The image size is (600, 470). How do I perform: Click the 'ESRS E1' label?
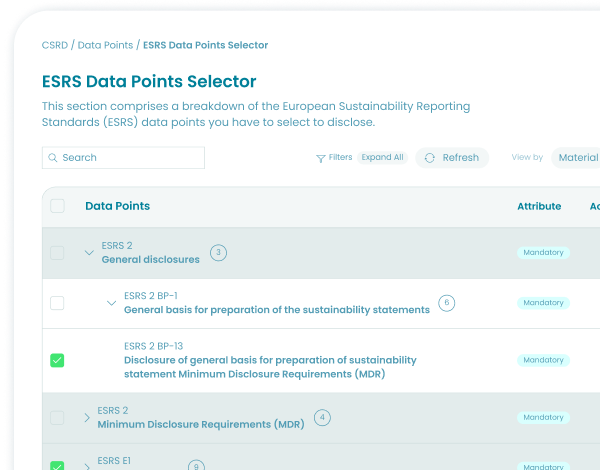click(114, 461)
